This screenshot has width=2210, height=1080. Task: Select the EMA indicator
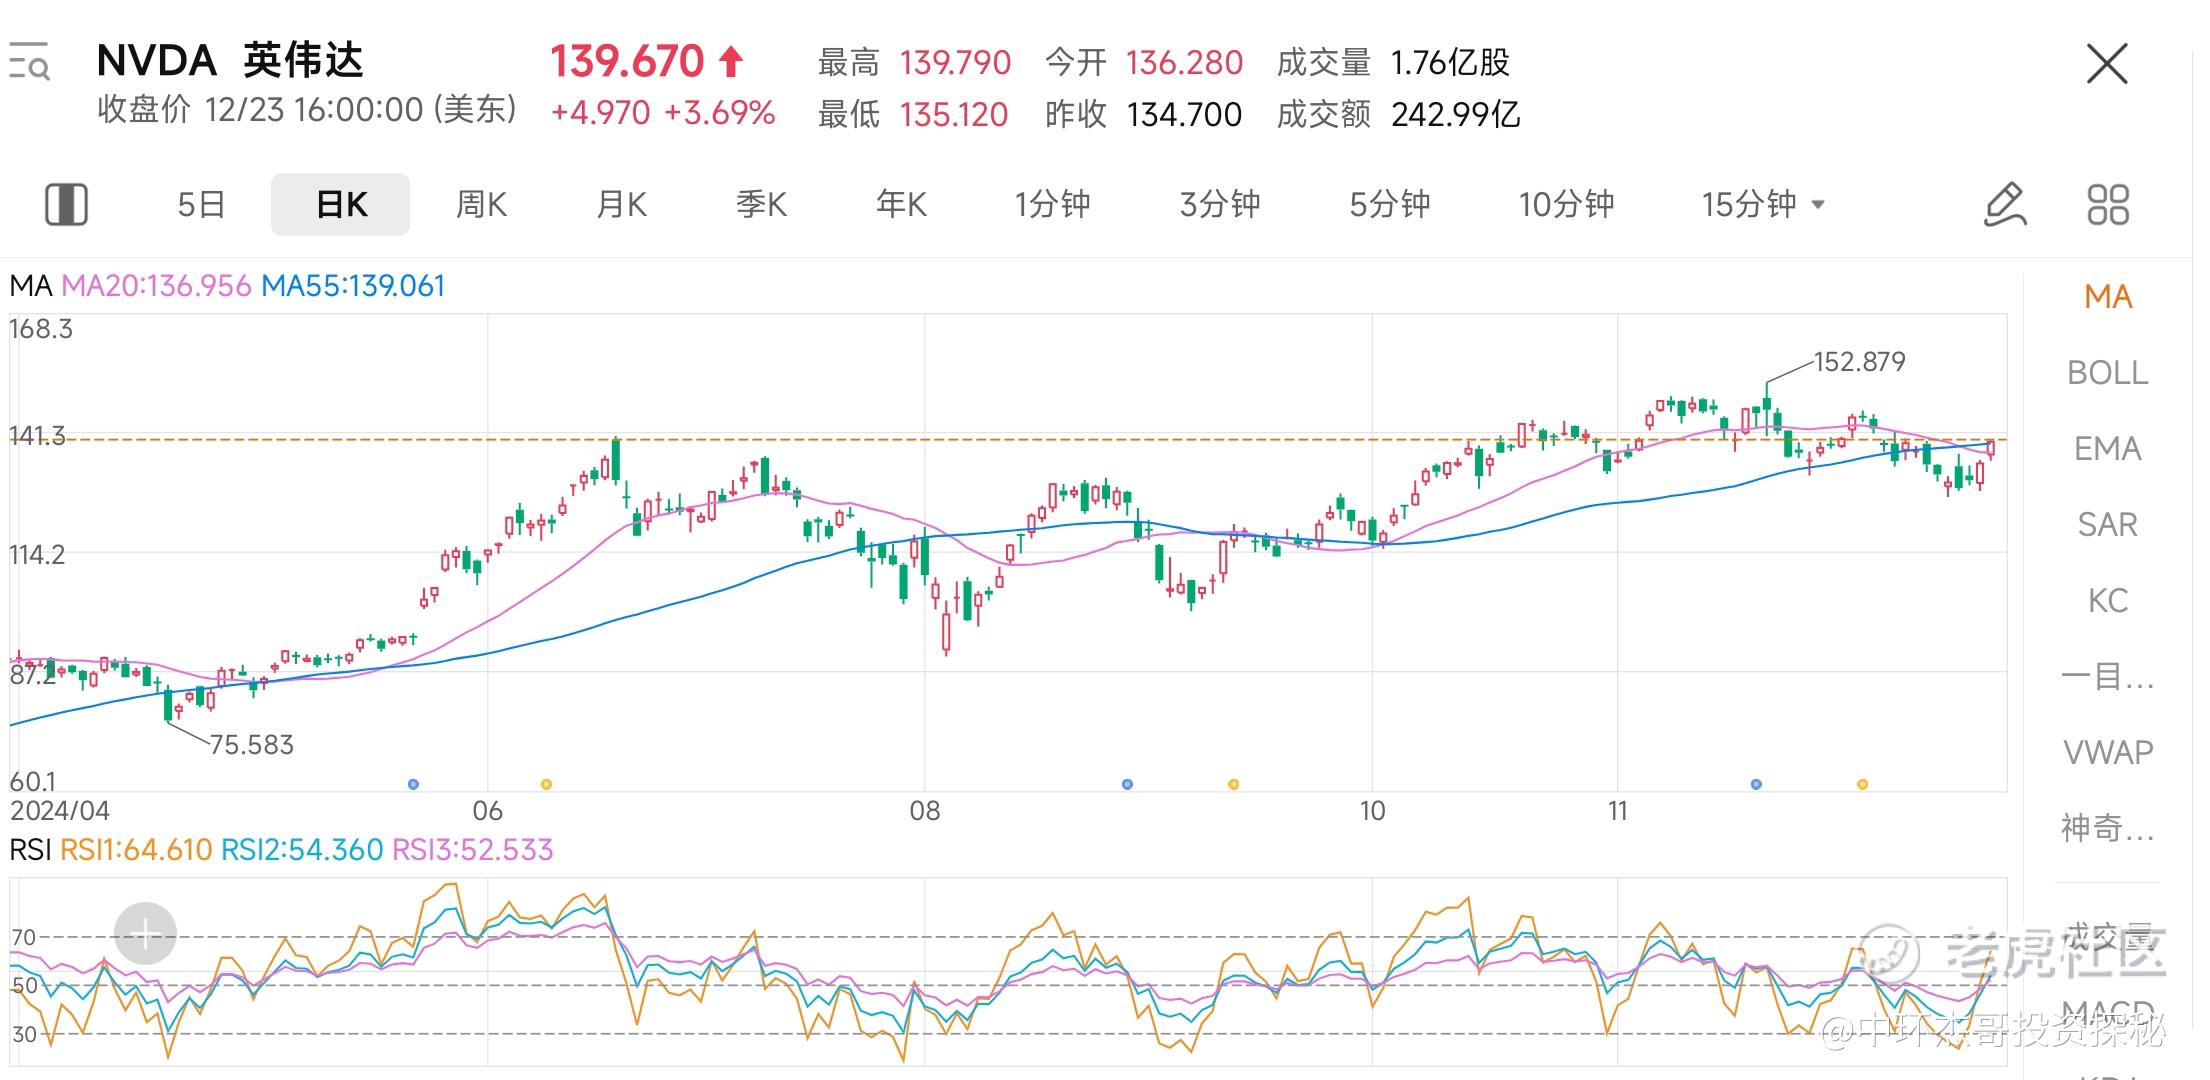2108,449
